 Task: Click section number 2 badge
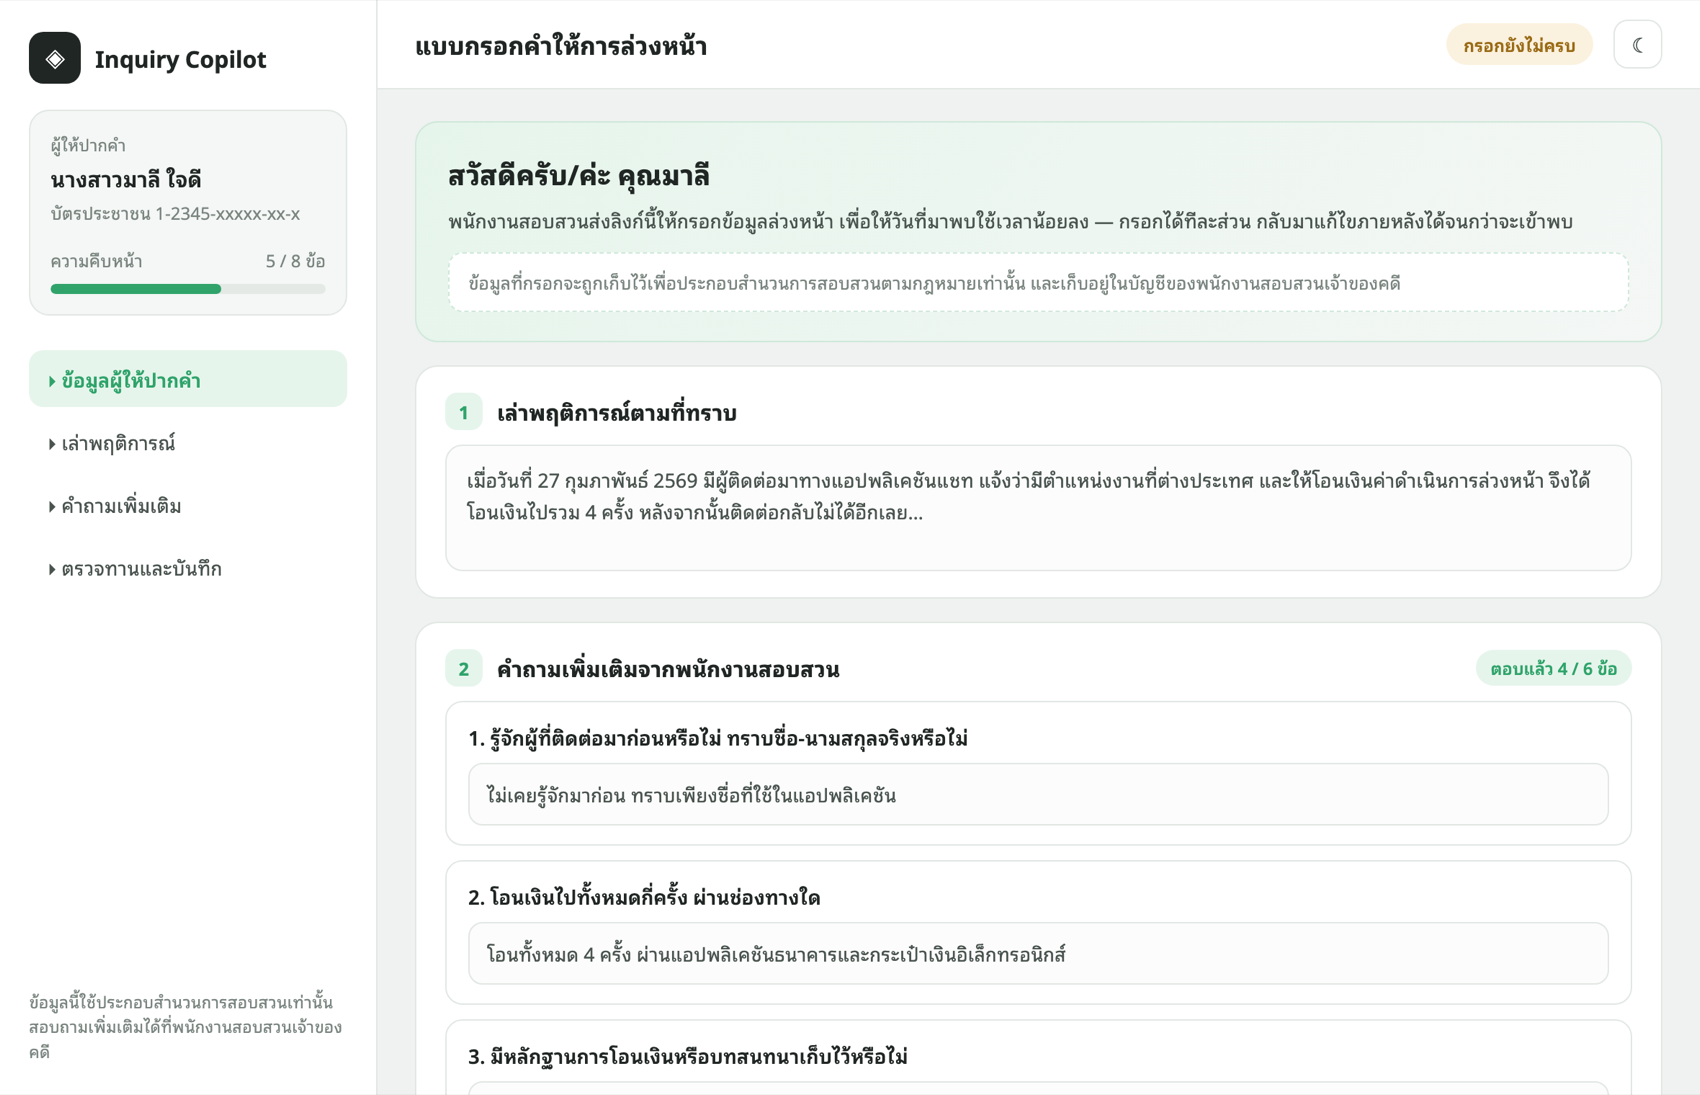[464, 669]
